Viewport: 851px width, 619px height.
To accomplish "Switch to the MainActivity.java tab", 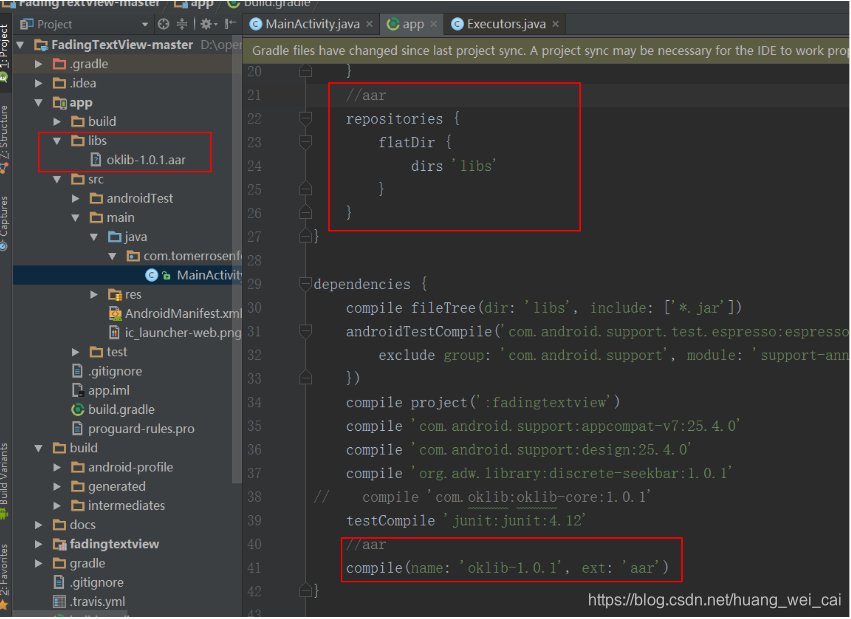I will tap(312, 24).
